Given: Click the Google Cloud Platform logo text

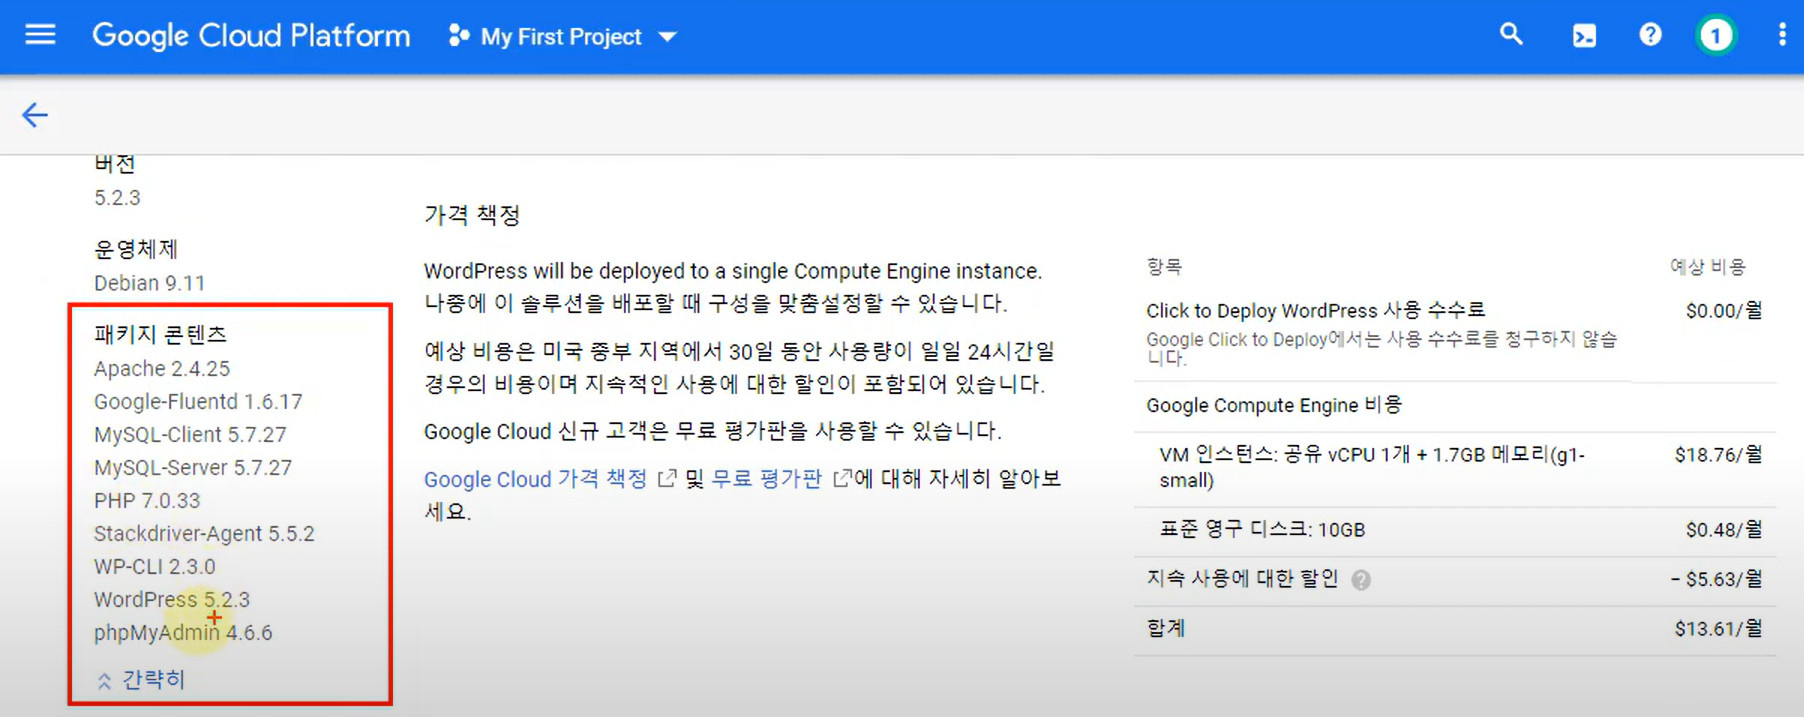Looking at the screenshot, I should [251, 36].
